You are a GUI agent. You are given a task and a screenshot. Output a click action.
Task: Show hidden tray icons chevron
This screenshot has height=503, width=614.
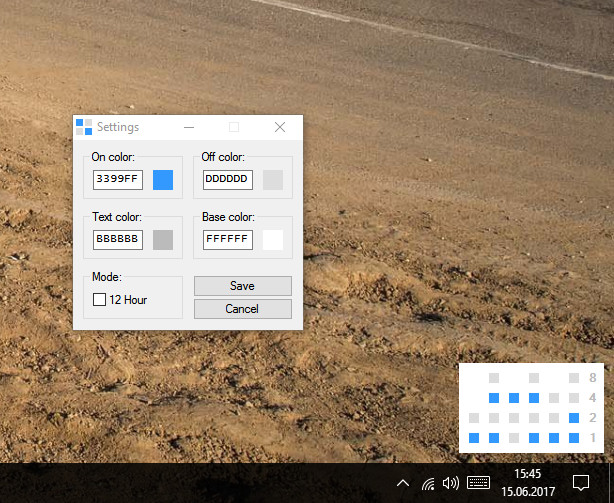pos(403,483)
